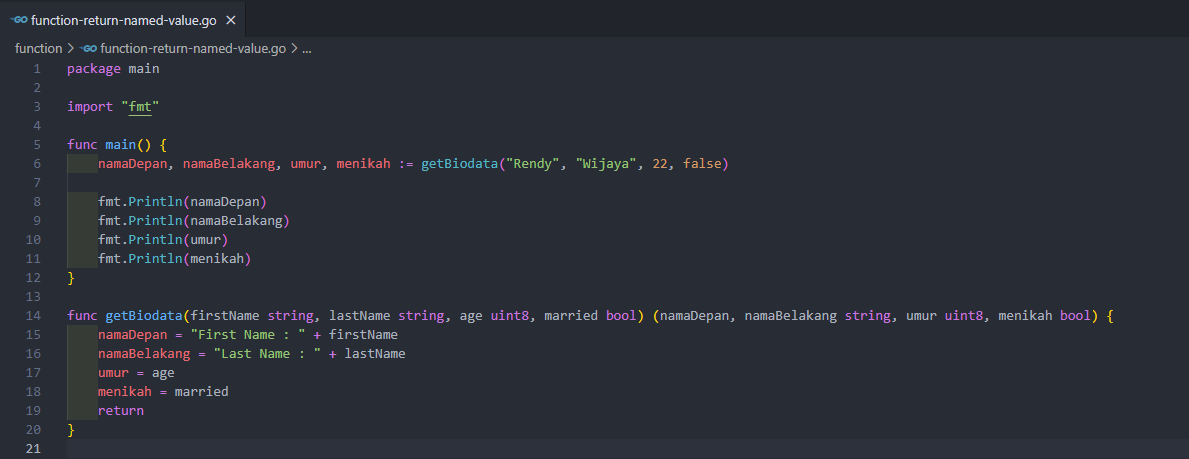Click the closing brace on line 20
This screenshot has width=1189, height=459.
click(x=71, y=429)
